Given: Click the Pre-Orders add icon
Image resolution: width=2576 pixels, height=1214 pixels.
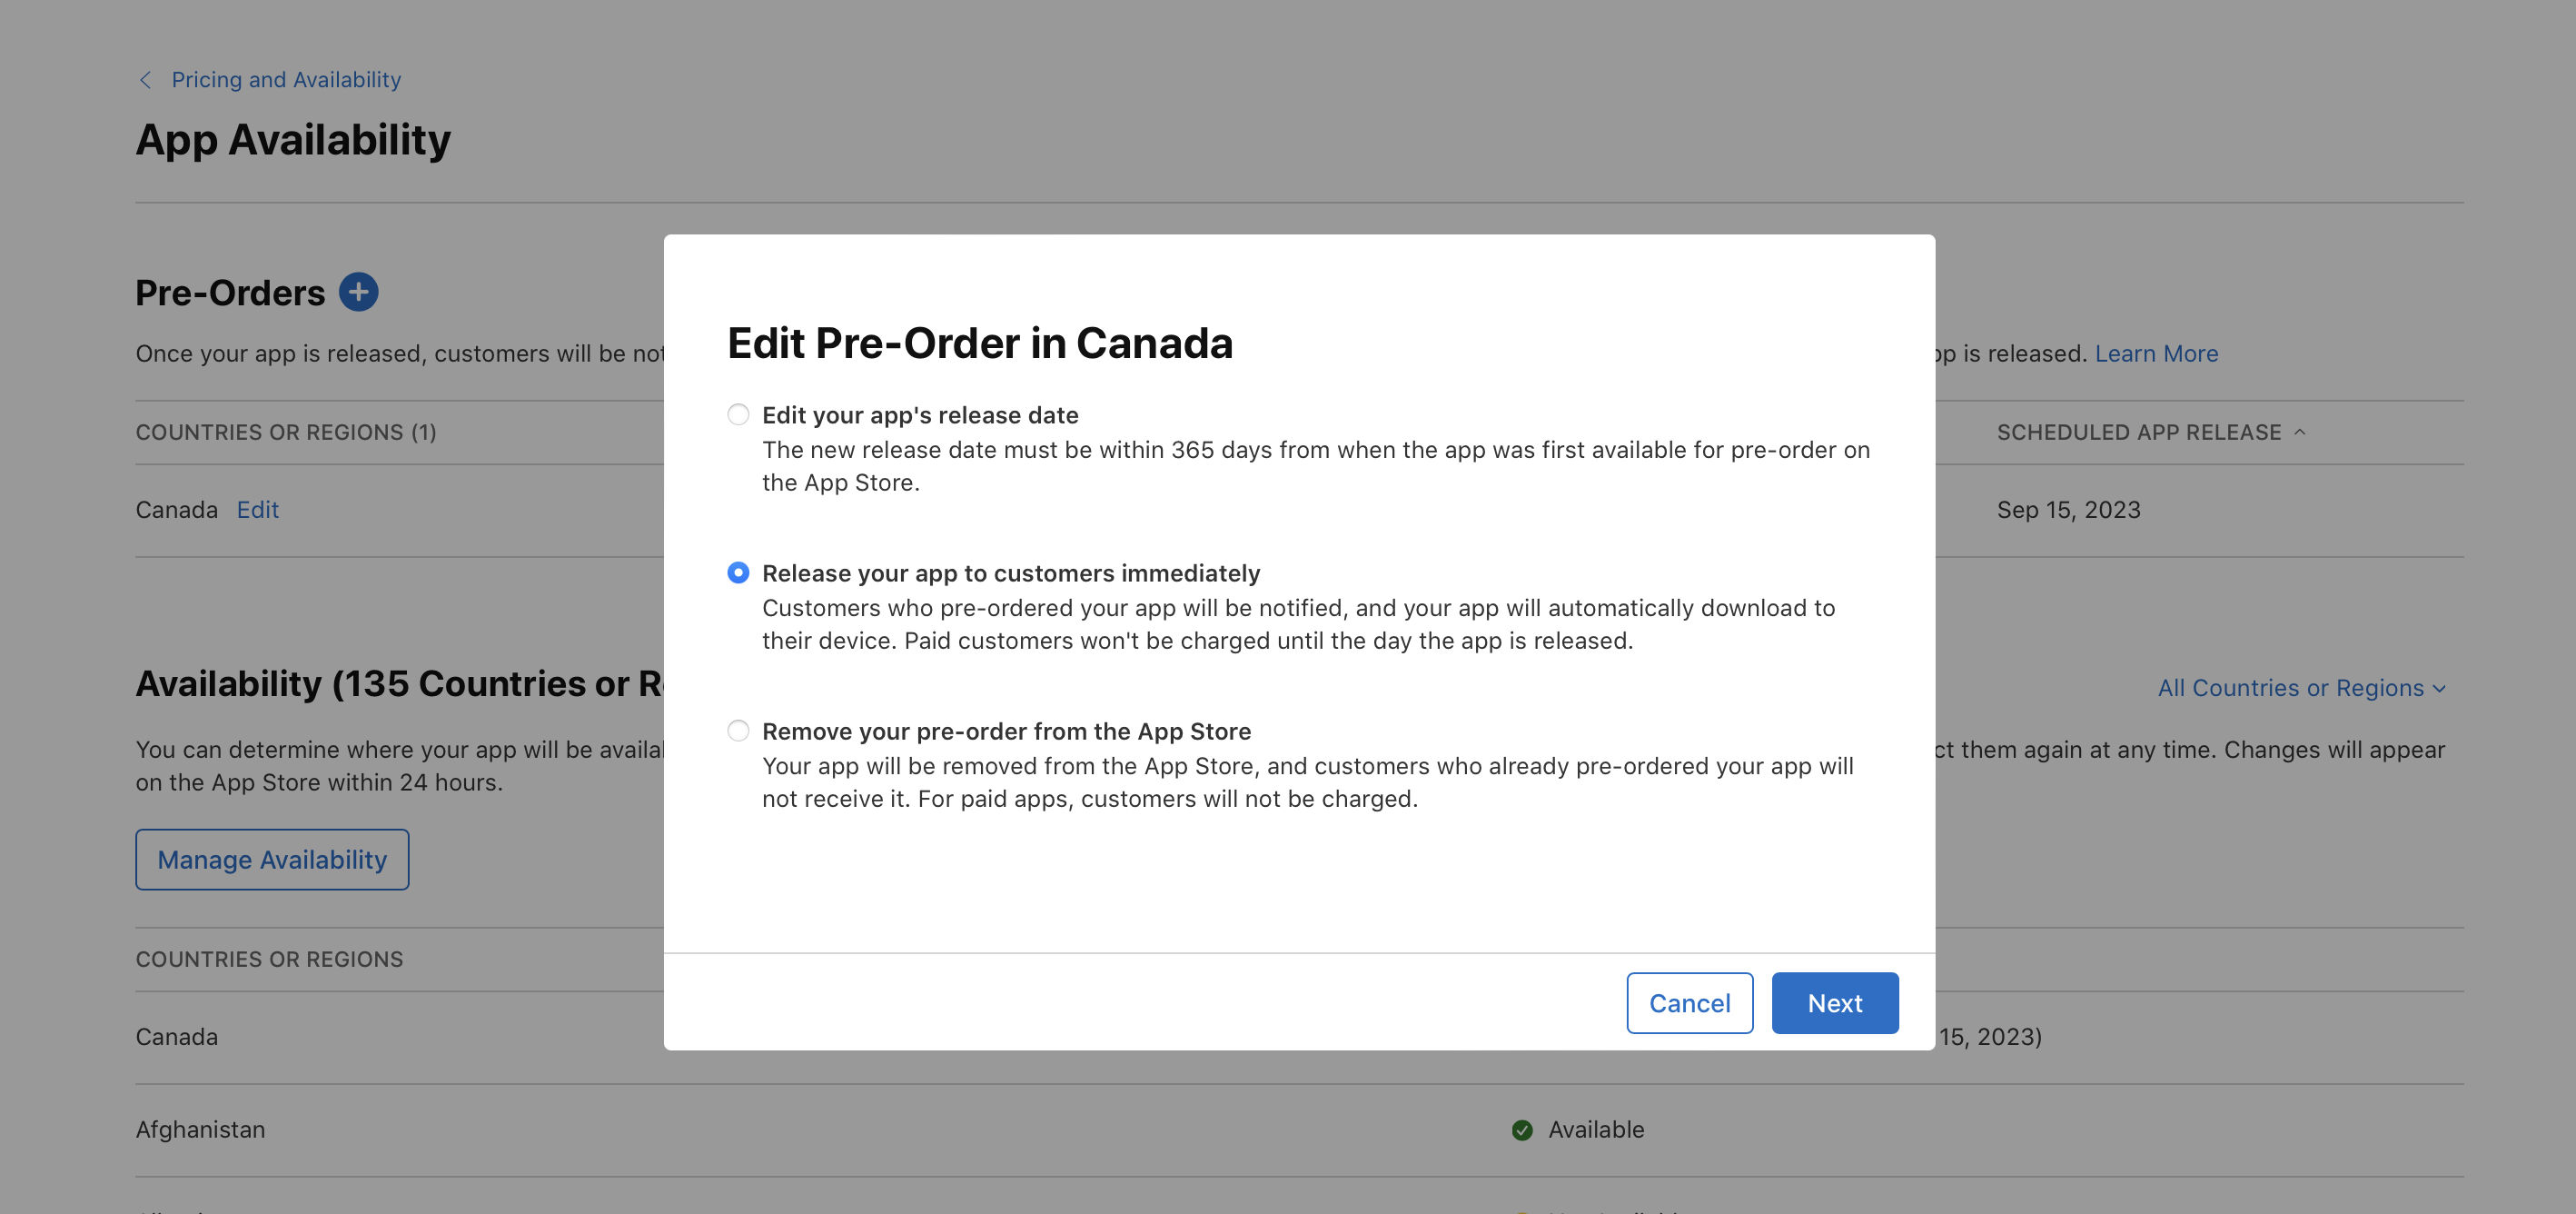Looking at the screenshot, I should [x=360, y=293].
